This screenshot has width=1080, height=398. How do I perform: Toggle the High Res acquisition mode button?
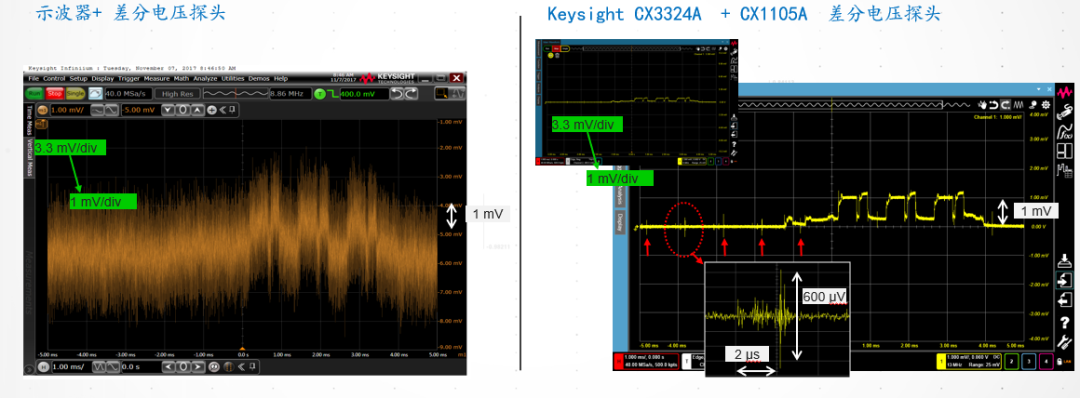tap(177, 94)
